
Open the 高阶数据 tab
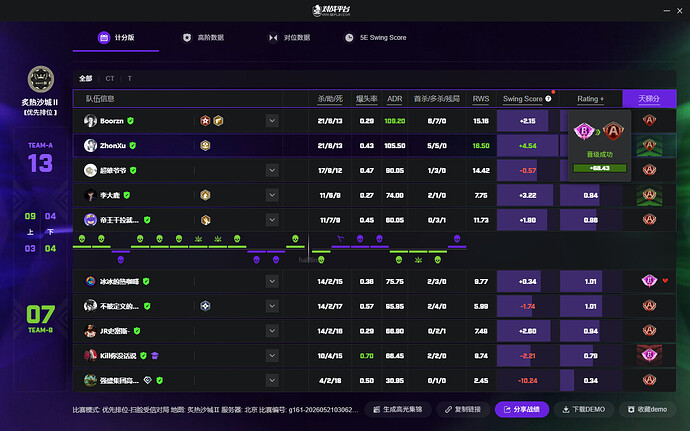203,38
